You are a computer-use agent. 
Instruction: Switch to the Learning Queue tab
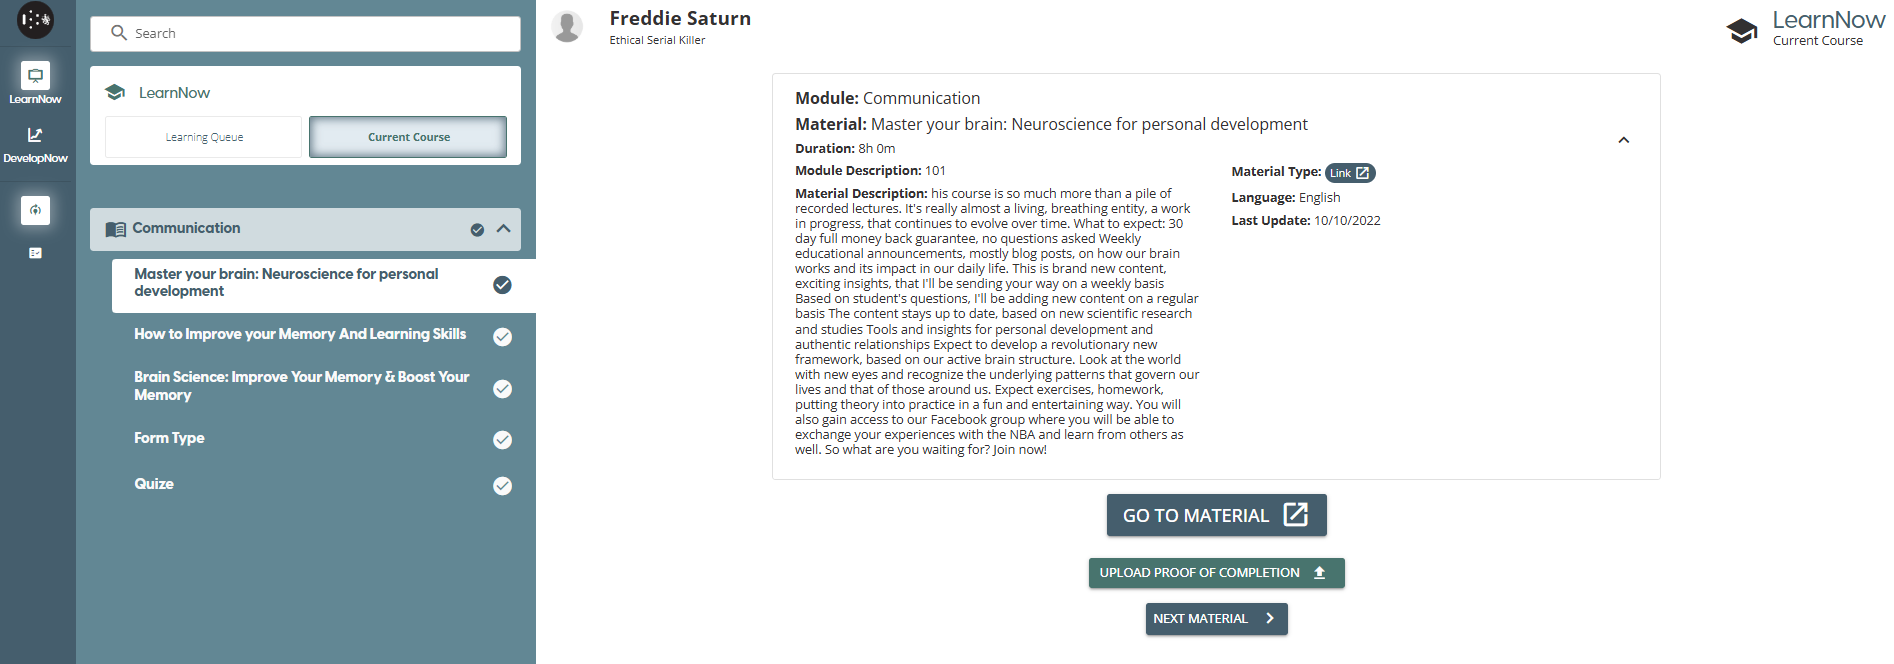(x=204, y=137)
